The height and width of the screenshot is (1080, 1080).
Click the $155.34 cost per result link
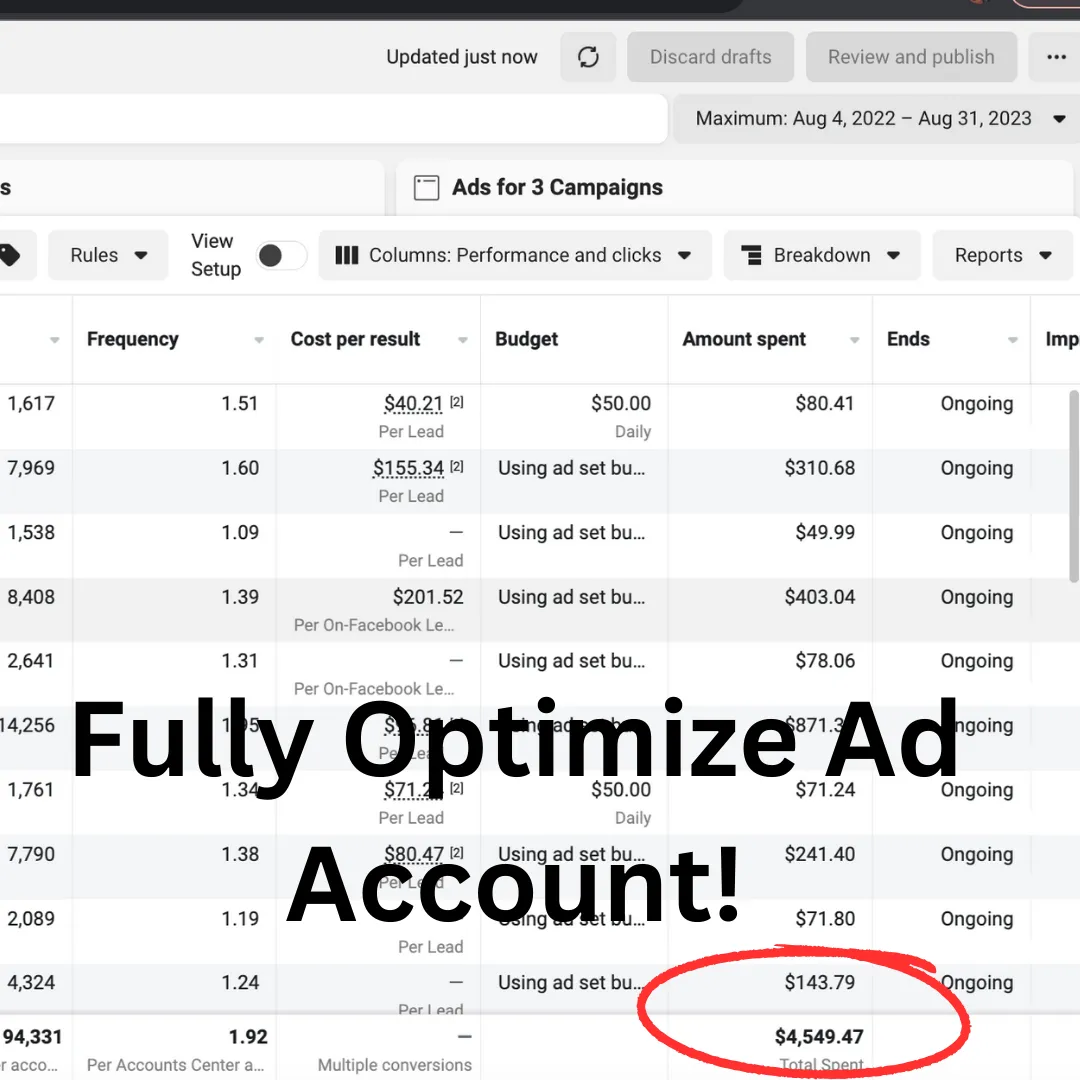click(408, 468)
